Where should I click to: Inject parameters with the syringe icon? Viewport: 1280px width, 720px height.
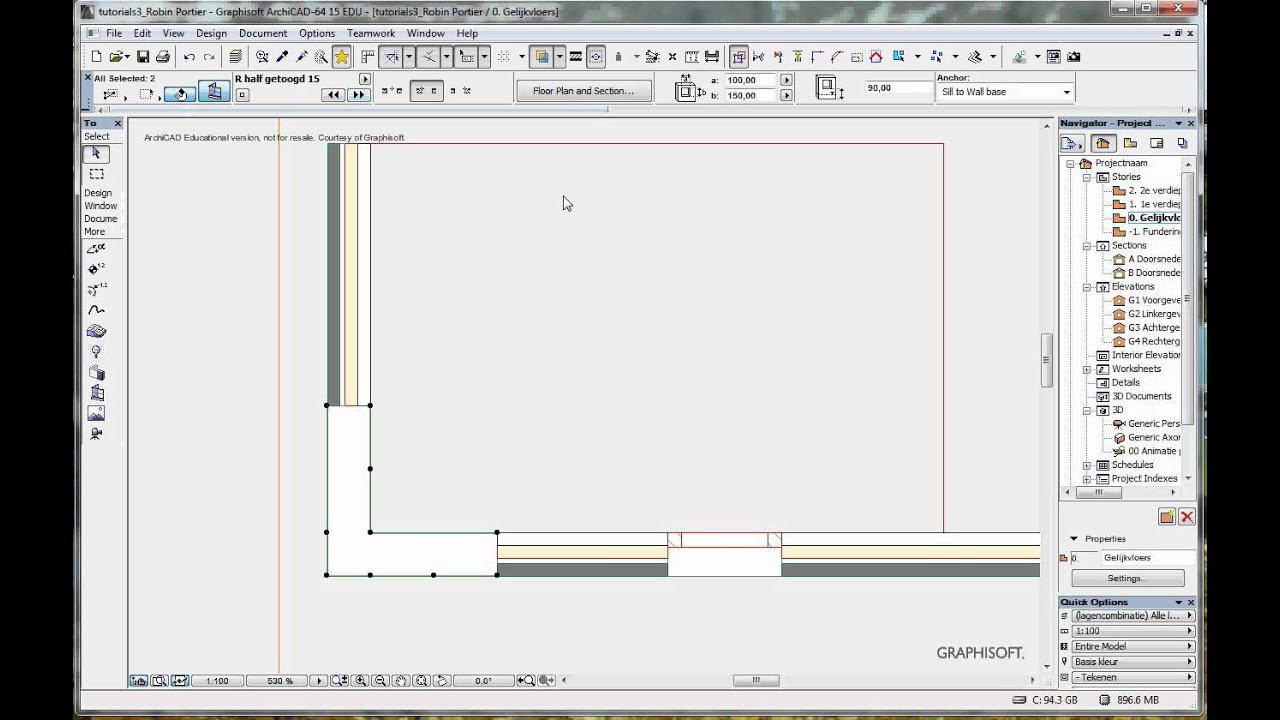301,57
